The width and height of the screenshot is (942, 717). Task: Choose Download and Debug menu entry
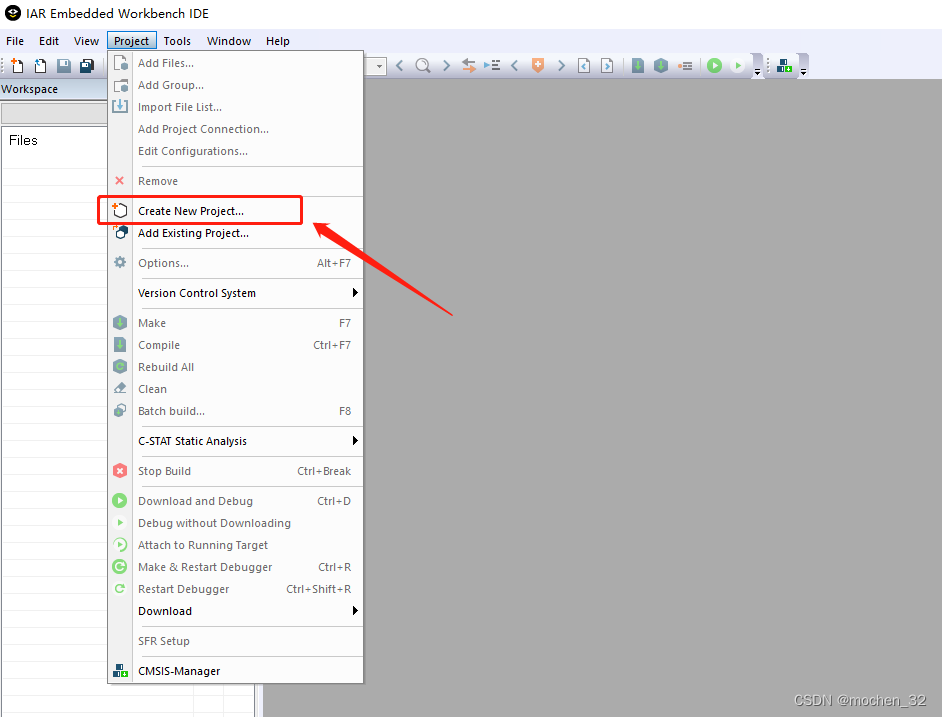point(236,501)
